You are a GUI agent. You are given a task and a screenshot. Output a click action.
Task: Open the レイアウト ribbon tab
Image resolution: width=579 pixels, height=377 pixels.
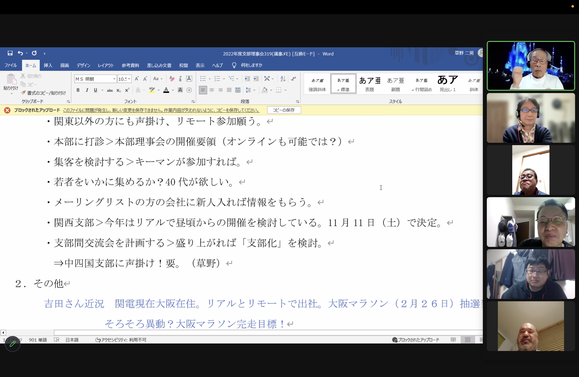(106, 65)
